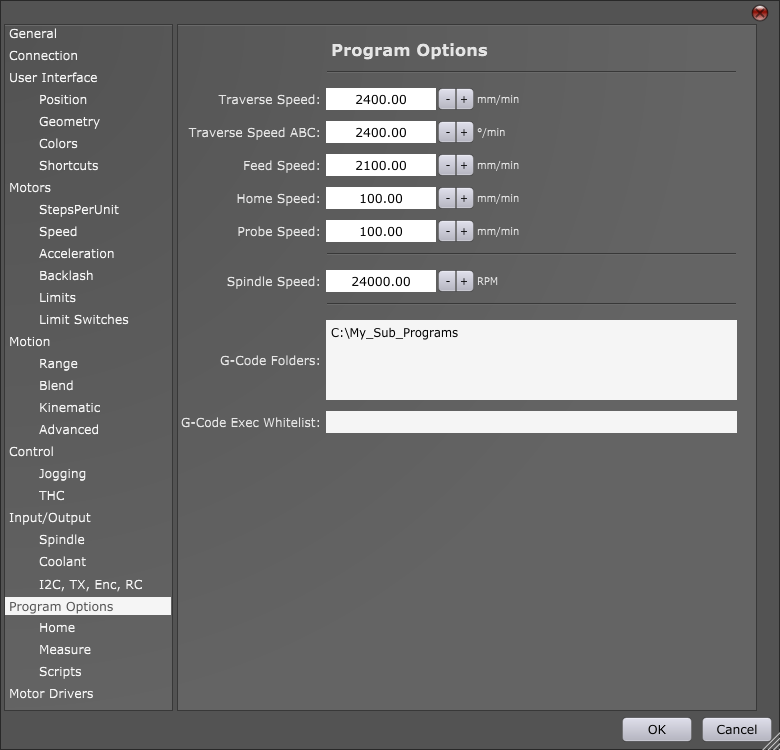
Task: Select Kinematic under Motion
Action: pyautogui.click(x=70, y=407)
